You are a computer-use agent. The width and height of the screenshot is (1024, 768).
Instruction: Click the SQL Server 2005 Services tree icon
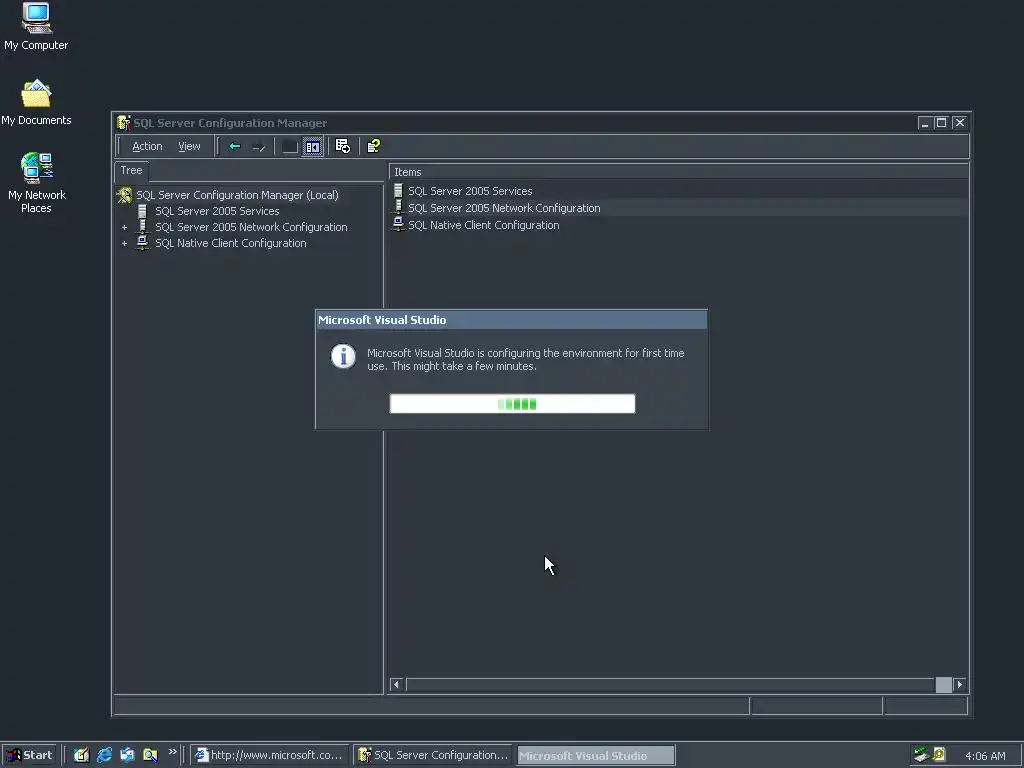pos(142,211)
